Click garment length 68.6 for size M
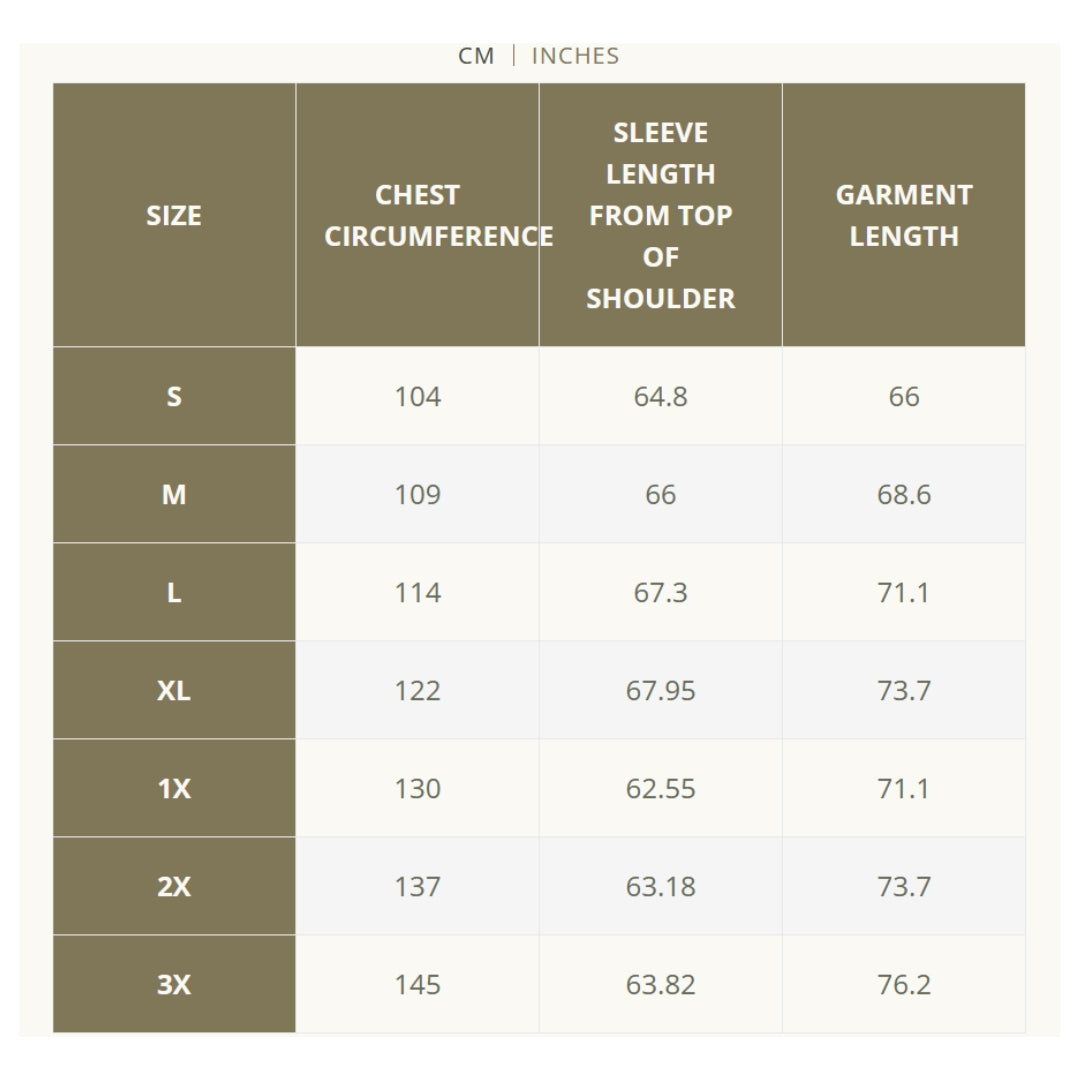 (x=904, y=494)
